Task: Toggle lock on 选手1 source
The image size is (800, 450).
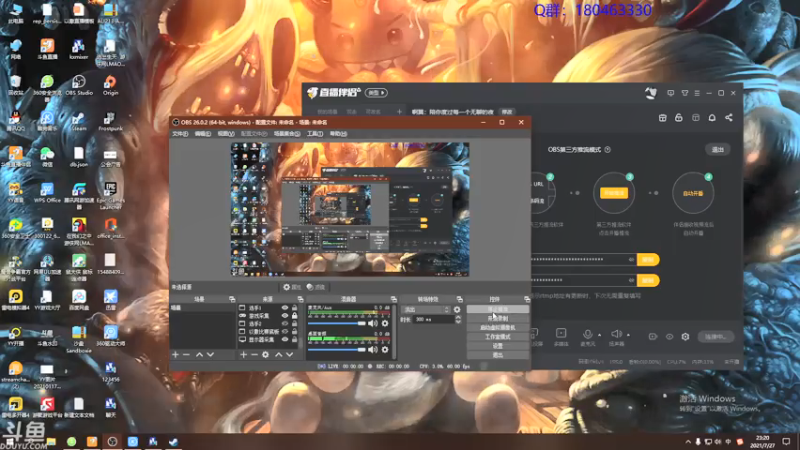Action: tap(294, 308)
